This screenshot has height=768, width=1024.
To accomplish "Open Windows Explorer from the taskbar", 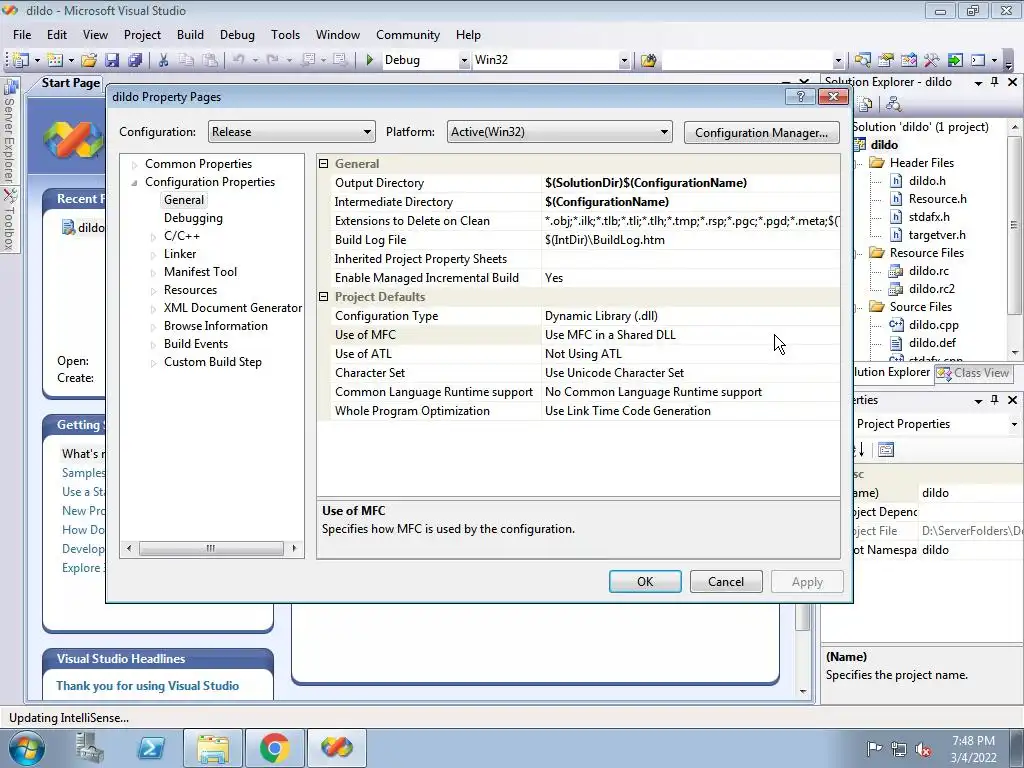I will tap(213, 748).
